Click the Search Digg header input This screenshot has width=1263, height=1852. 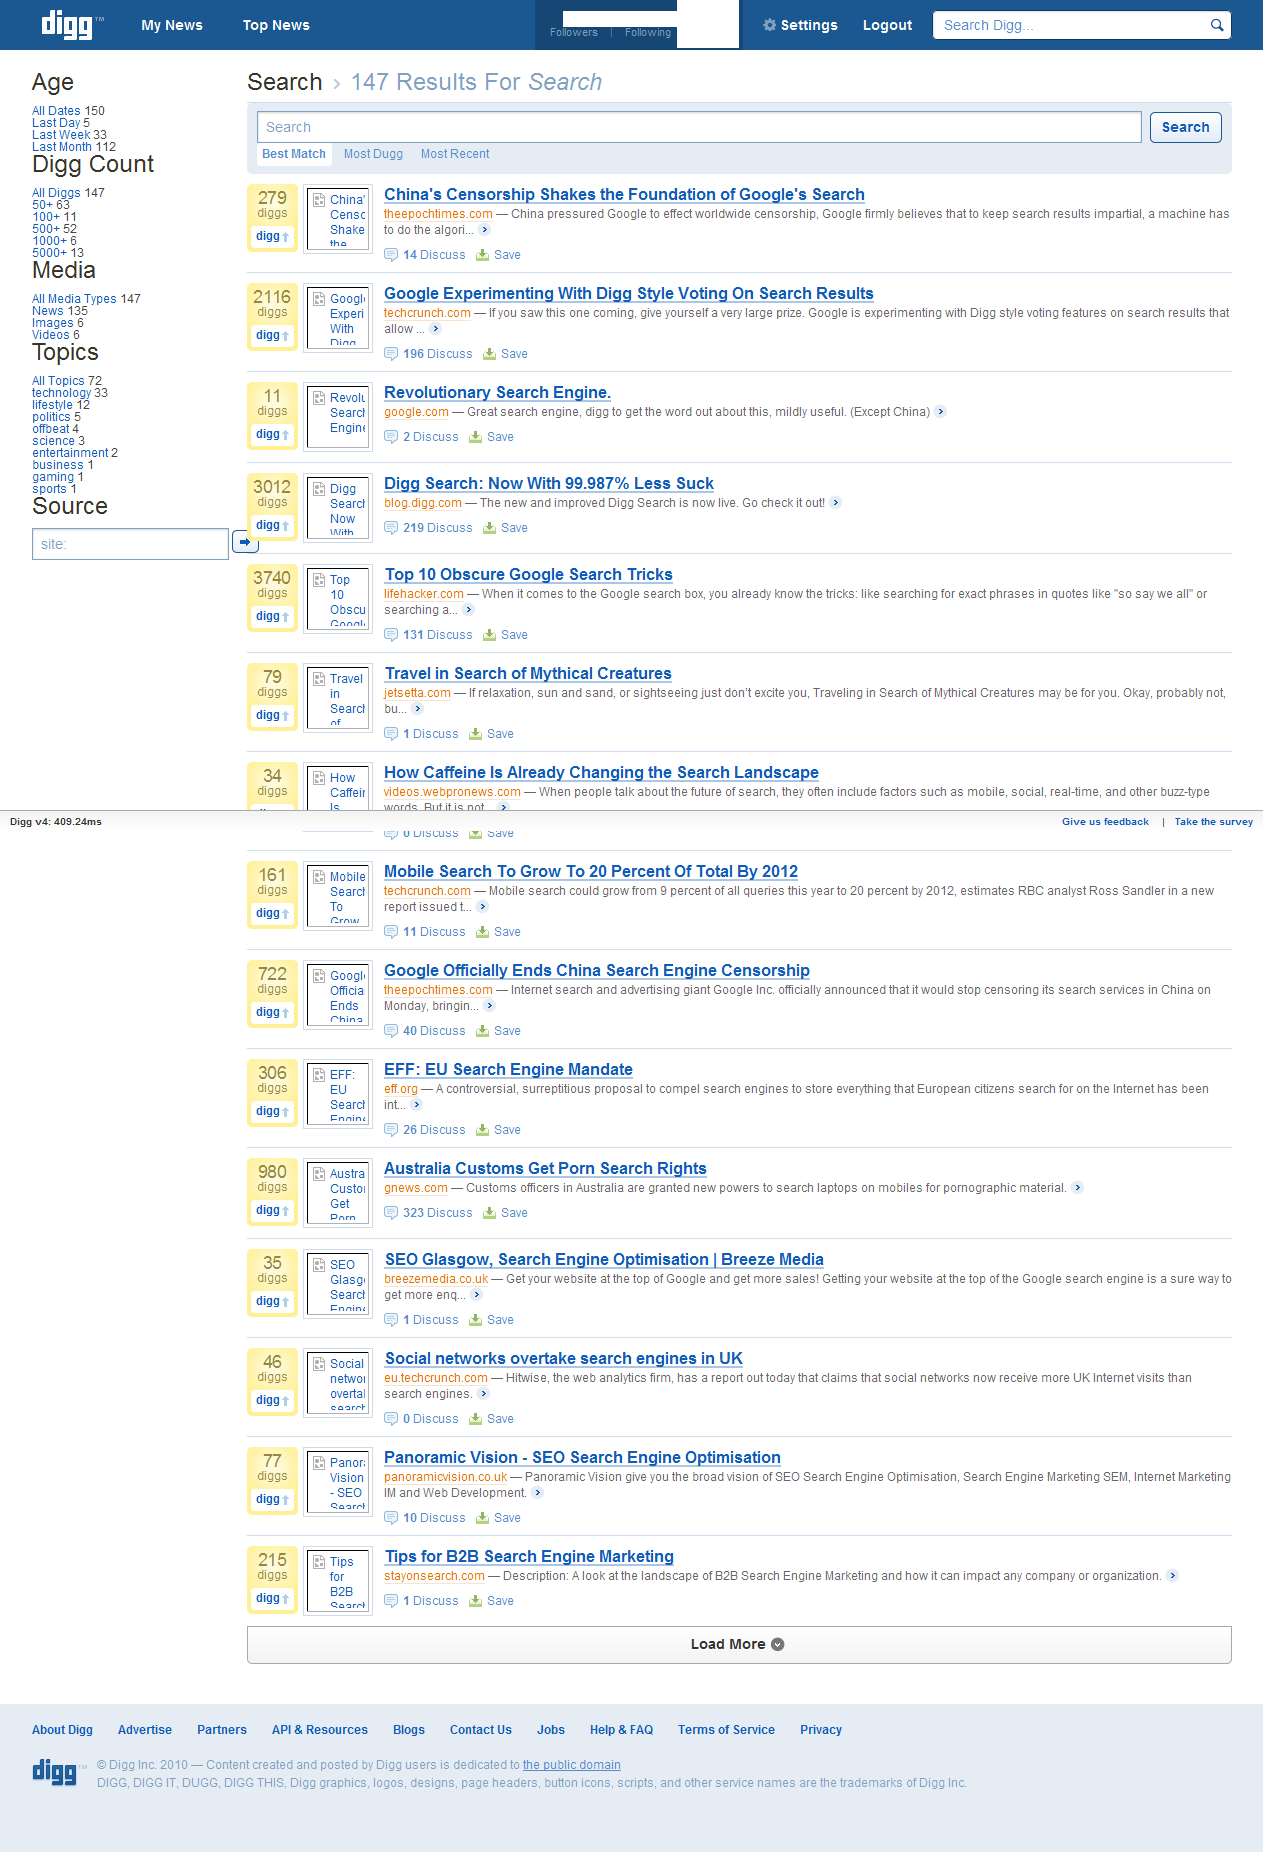pos(1072,25)
